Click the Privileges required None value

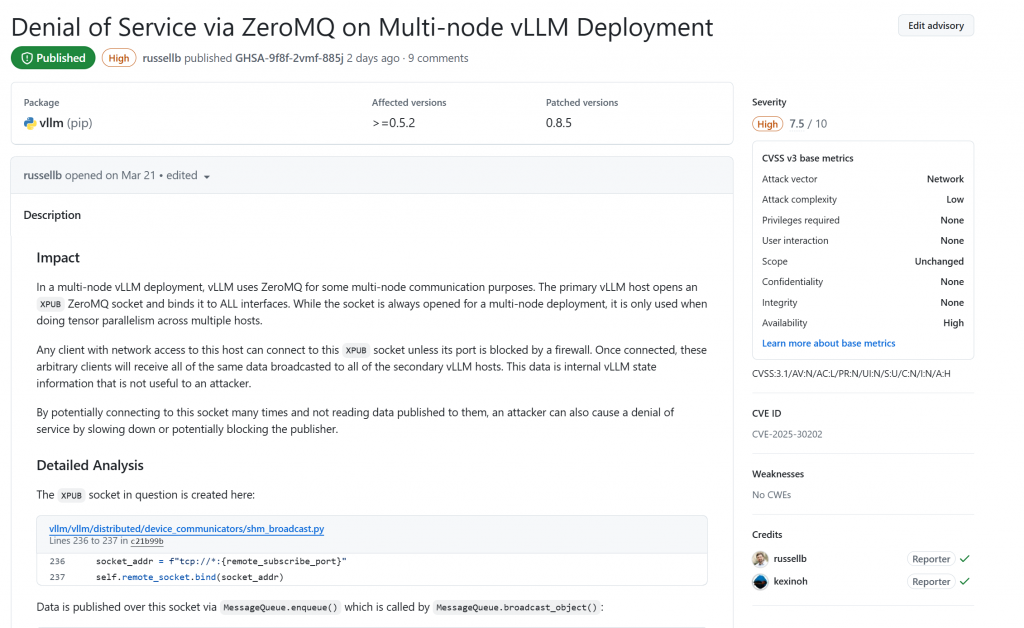click(952, 221)
